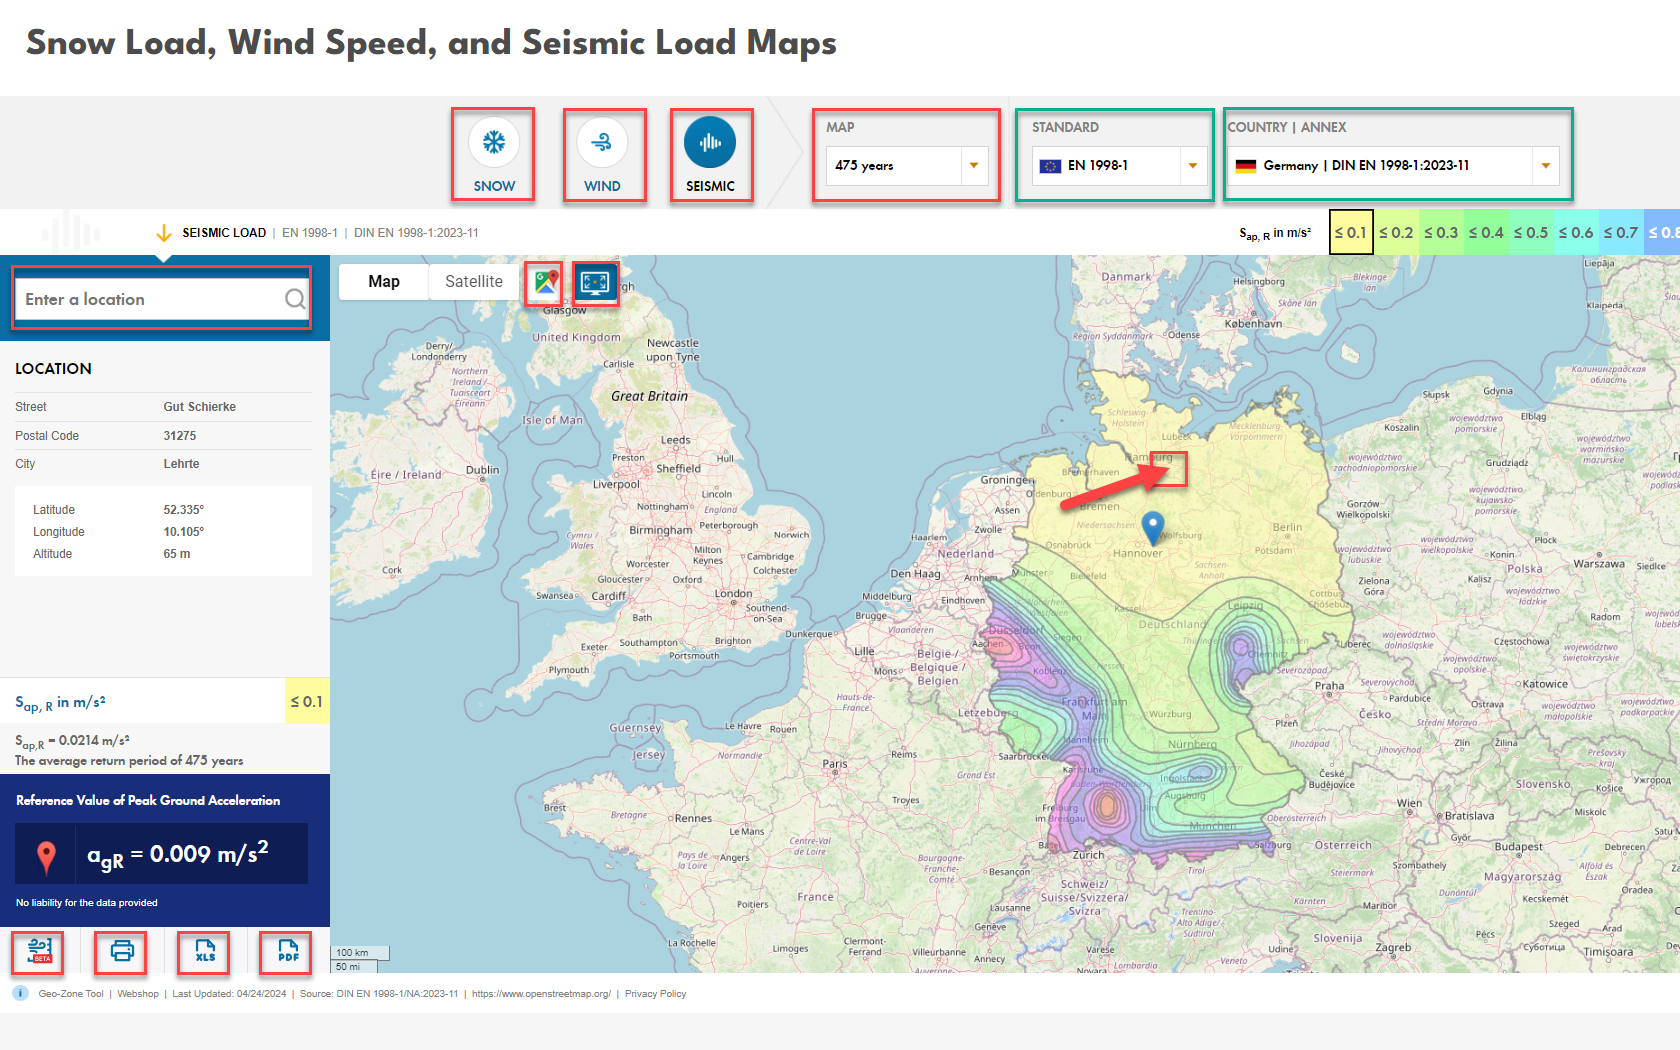The width and height of the screenshot is (1680, 1050).
Task: Switch to the Satellite map view
Action: [473, 281]
